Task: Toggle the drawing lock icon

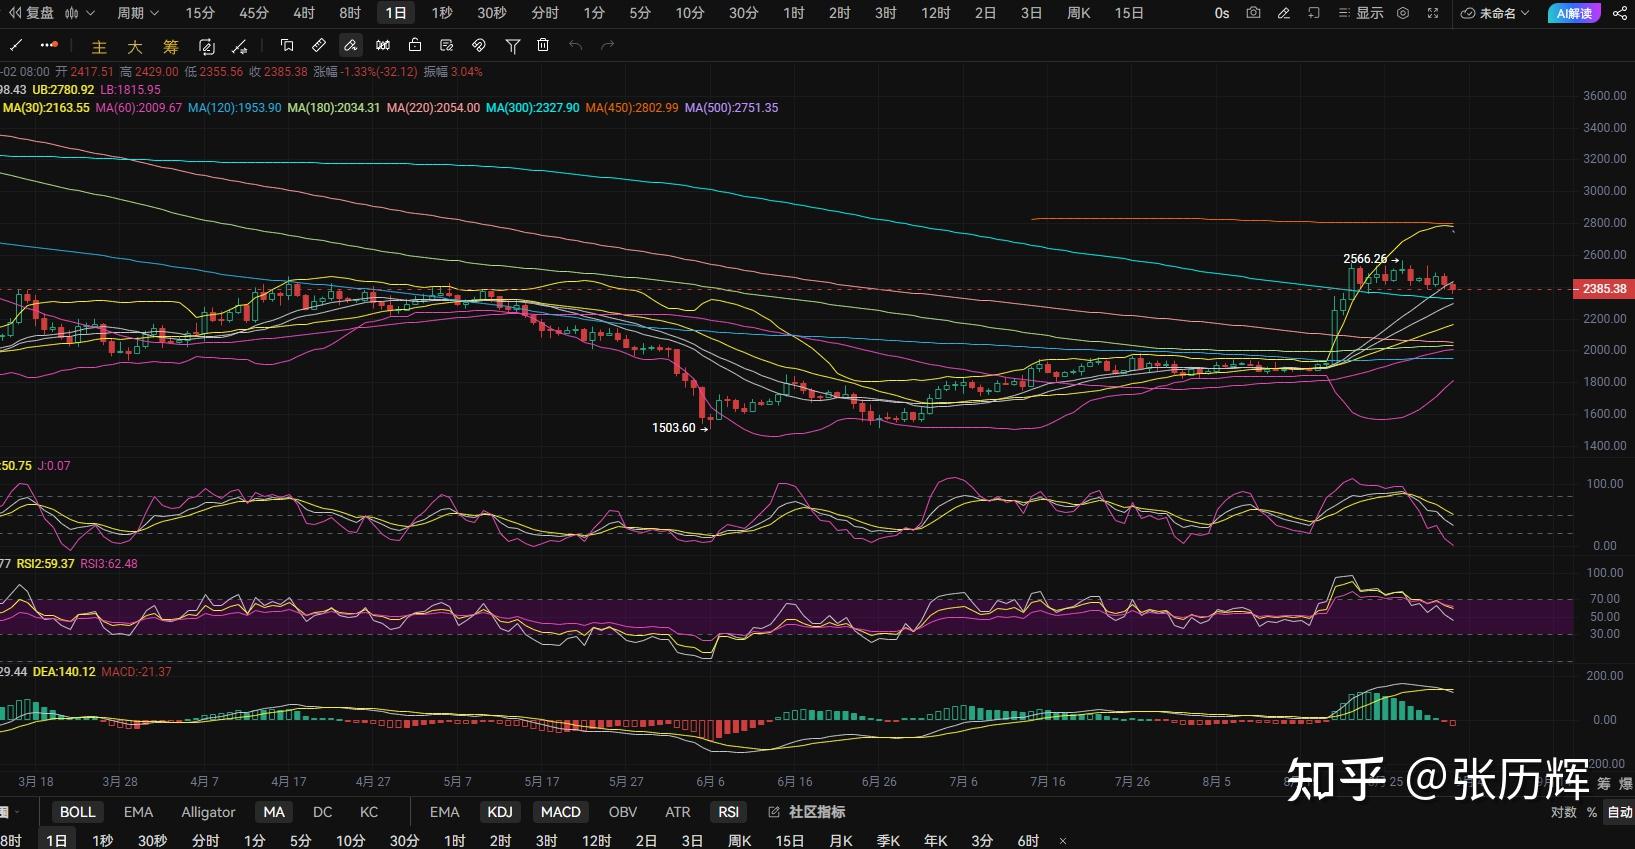Action: [x=414, y=45]
